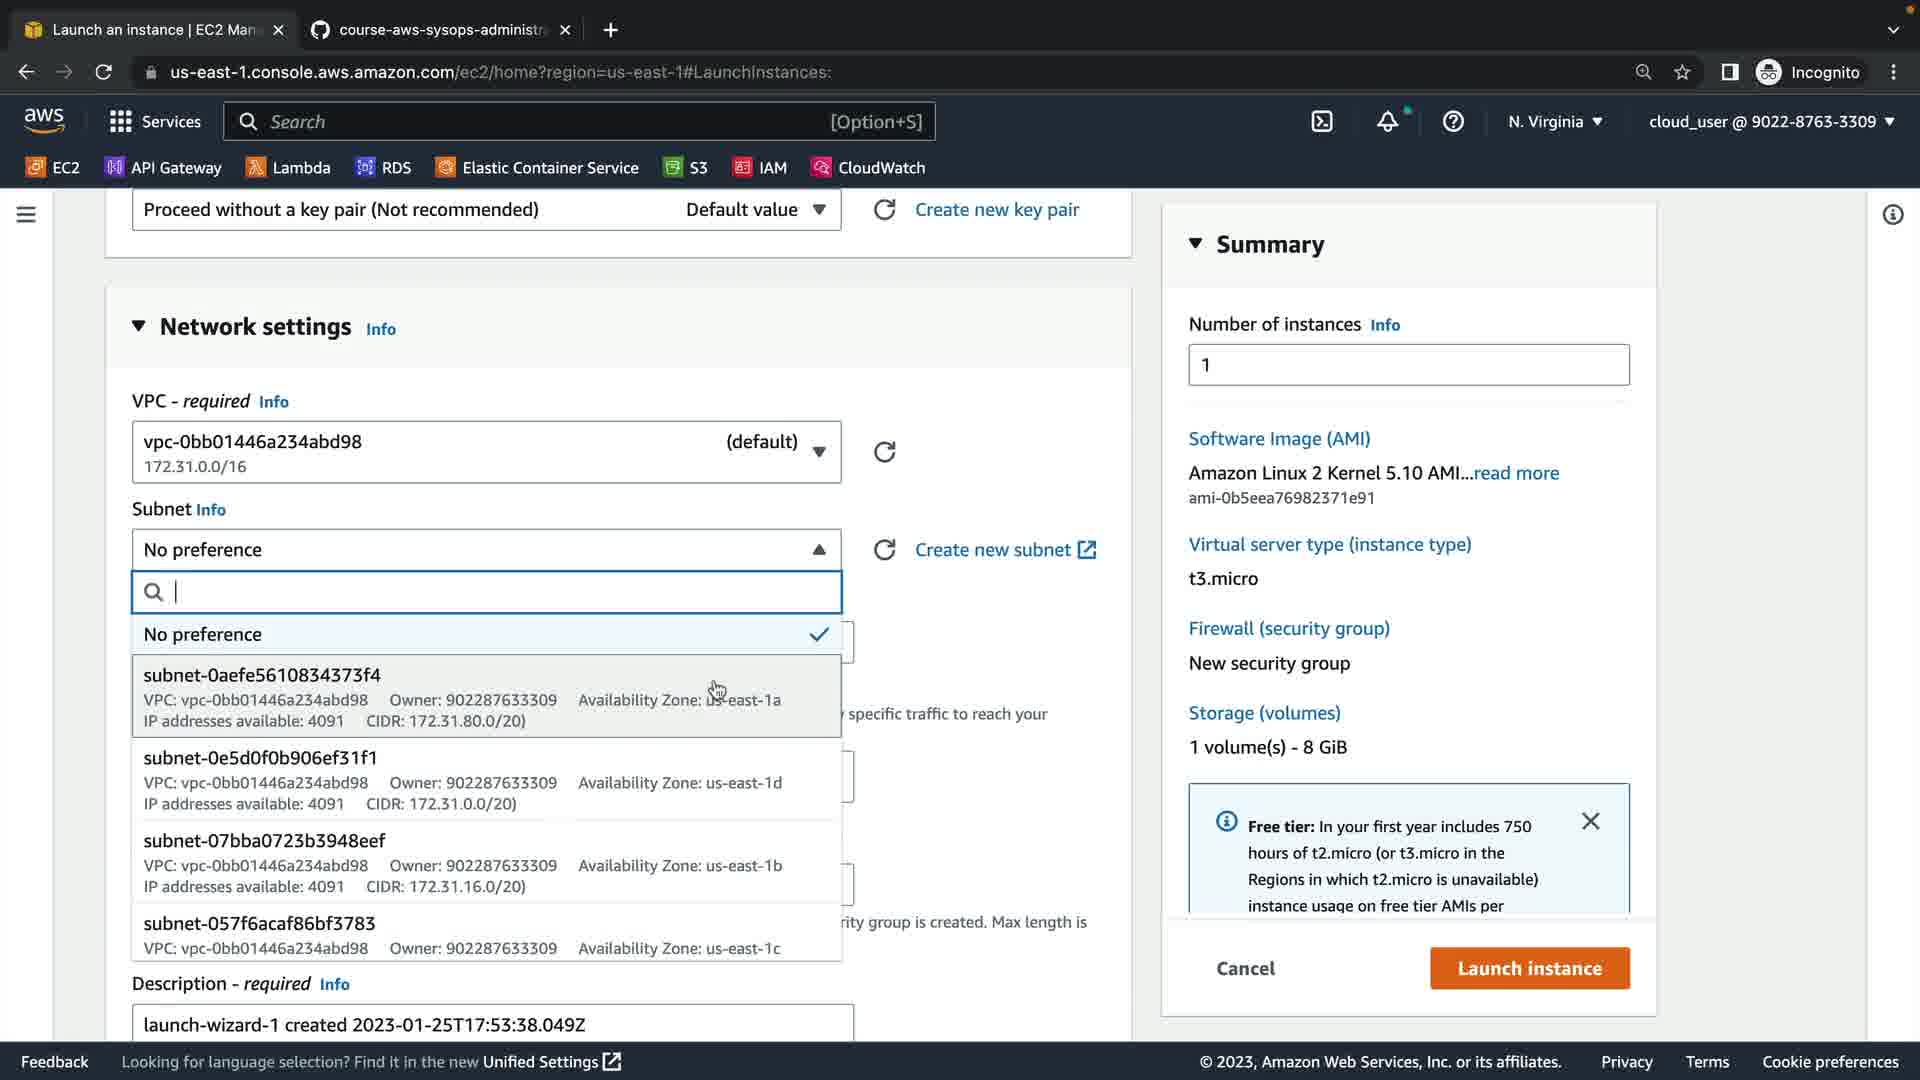Click the Launch instance button
This screenshot has height=1080, width=1920.
[x=1529, y=968]
